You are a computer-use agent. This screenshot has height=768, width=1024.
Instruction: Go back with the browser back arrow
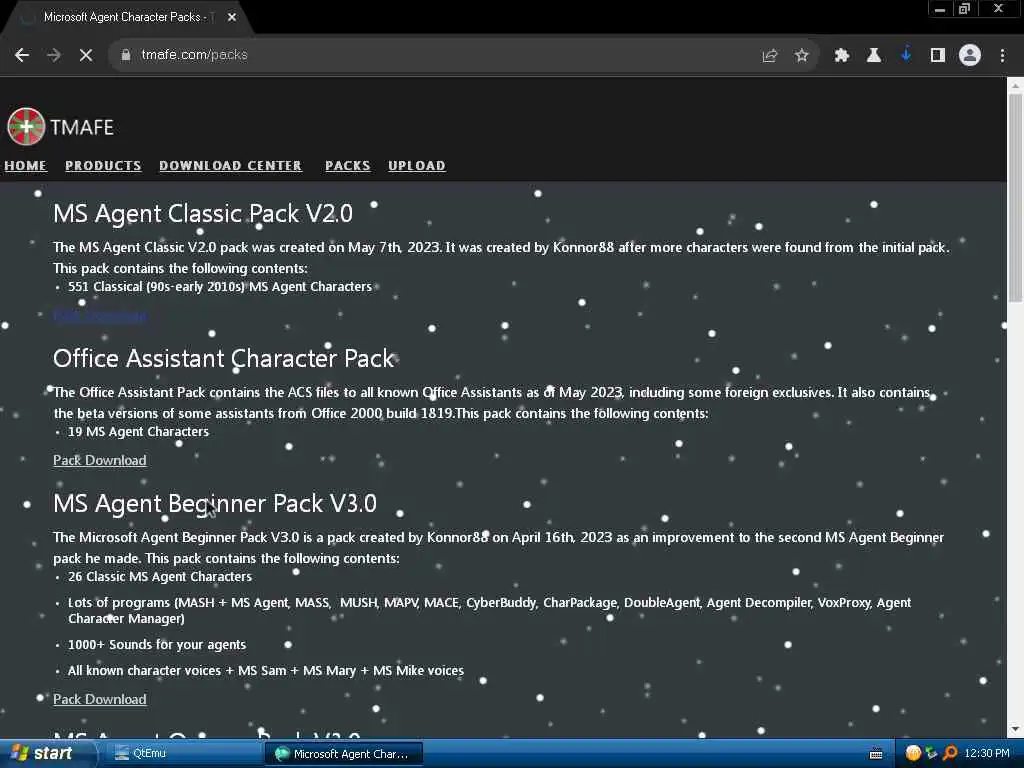(x=22, y=55)
